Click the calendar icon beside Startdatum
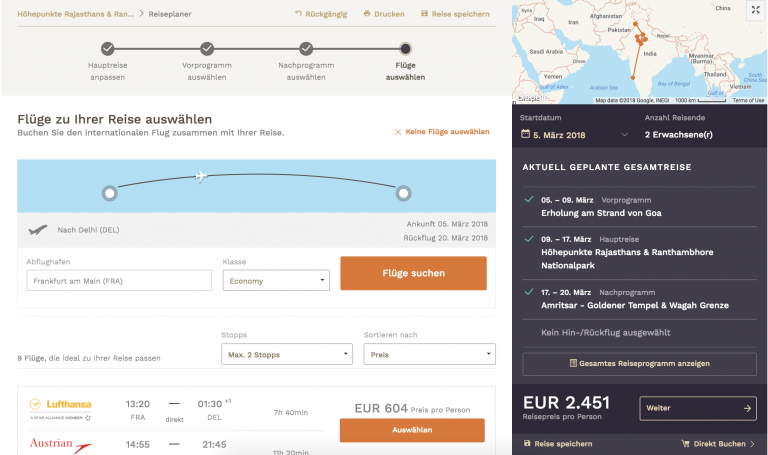Screen dimensions: 768x455 point(524,134)
